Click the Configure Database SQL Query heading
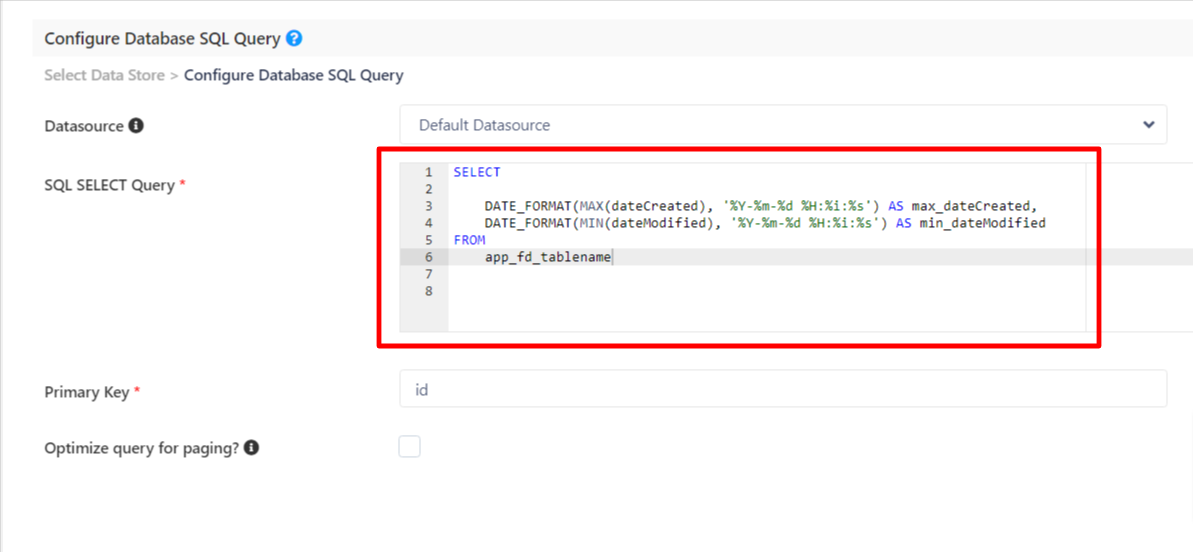 (x=162, y=38)
